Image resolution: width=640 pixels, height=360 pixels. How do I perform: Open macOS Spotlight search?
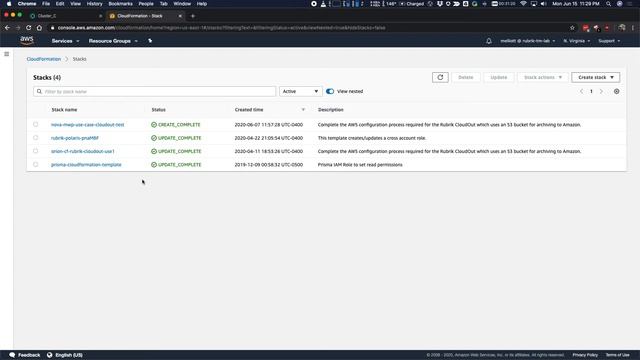pos(608,4)
